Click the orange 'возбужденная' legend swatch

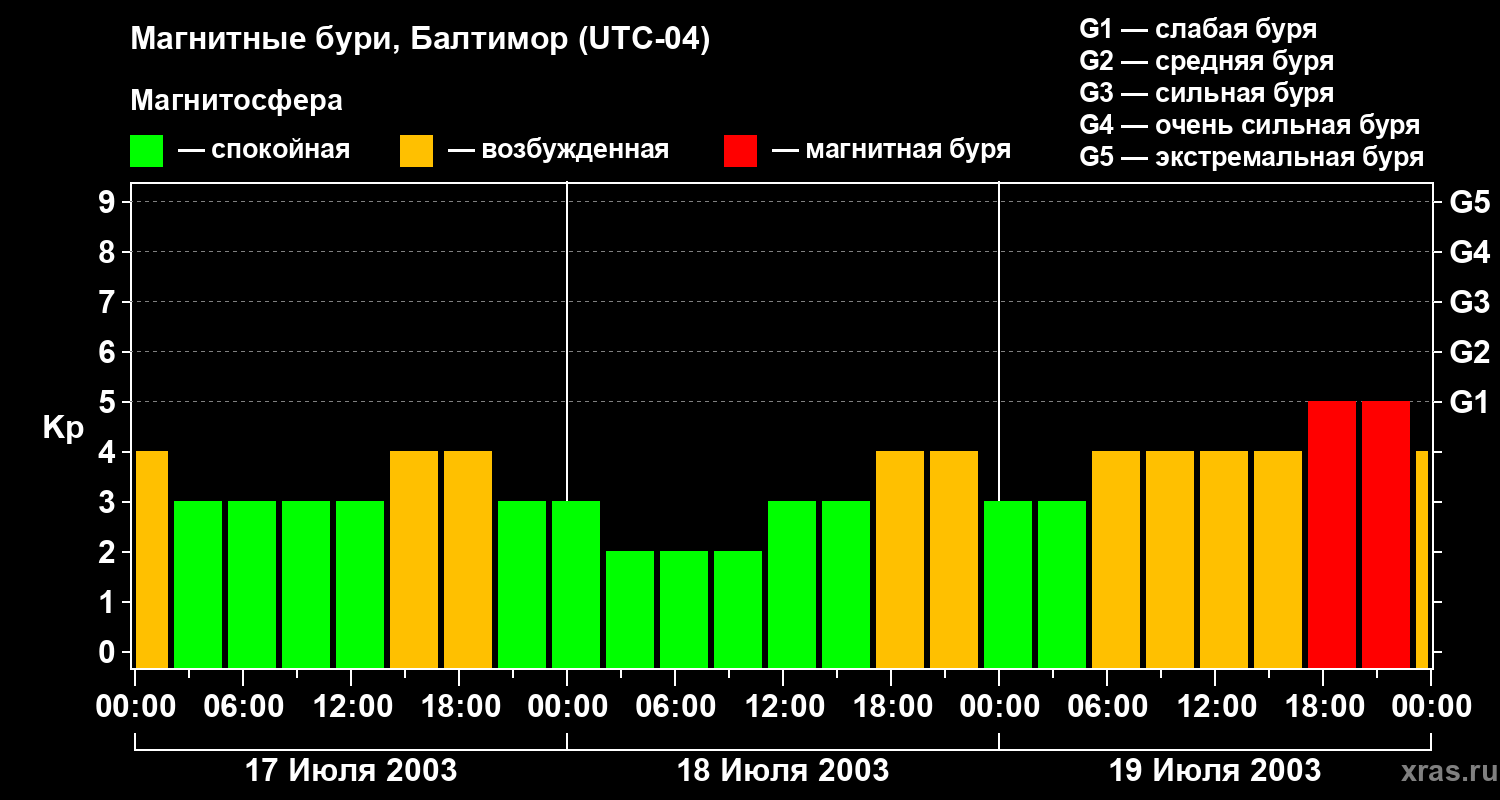point(417,151)
